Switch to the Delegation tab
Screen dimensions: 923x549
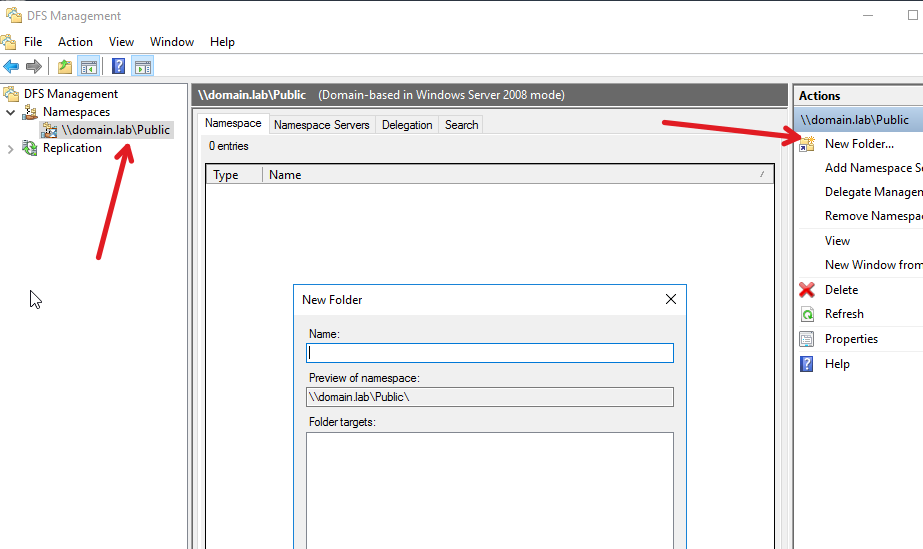tap(407, 125)
